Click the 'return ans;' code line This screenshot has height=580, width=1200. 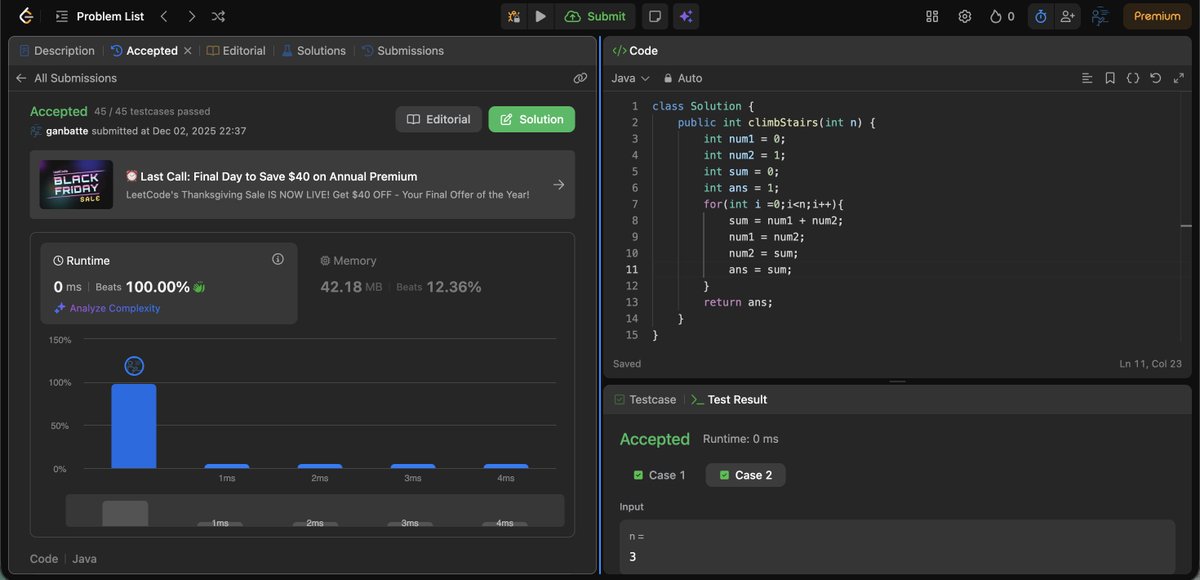point(738,302)
